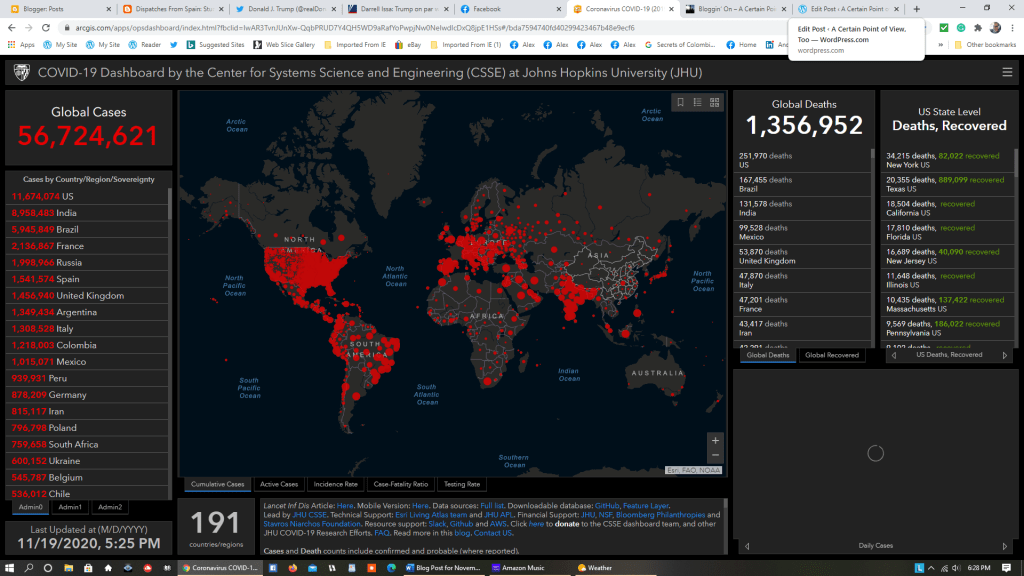Open the Weather app in taskbar

[598, 567]
